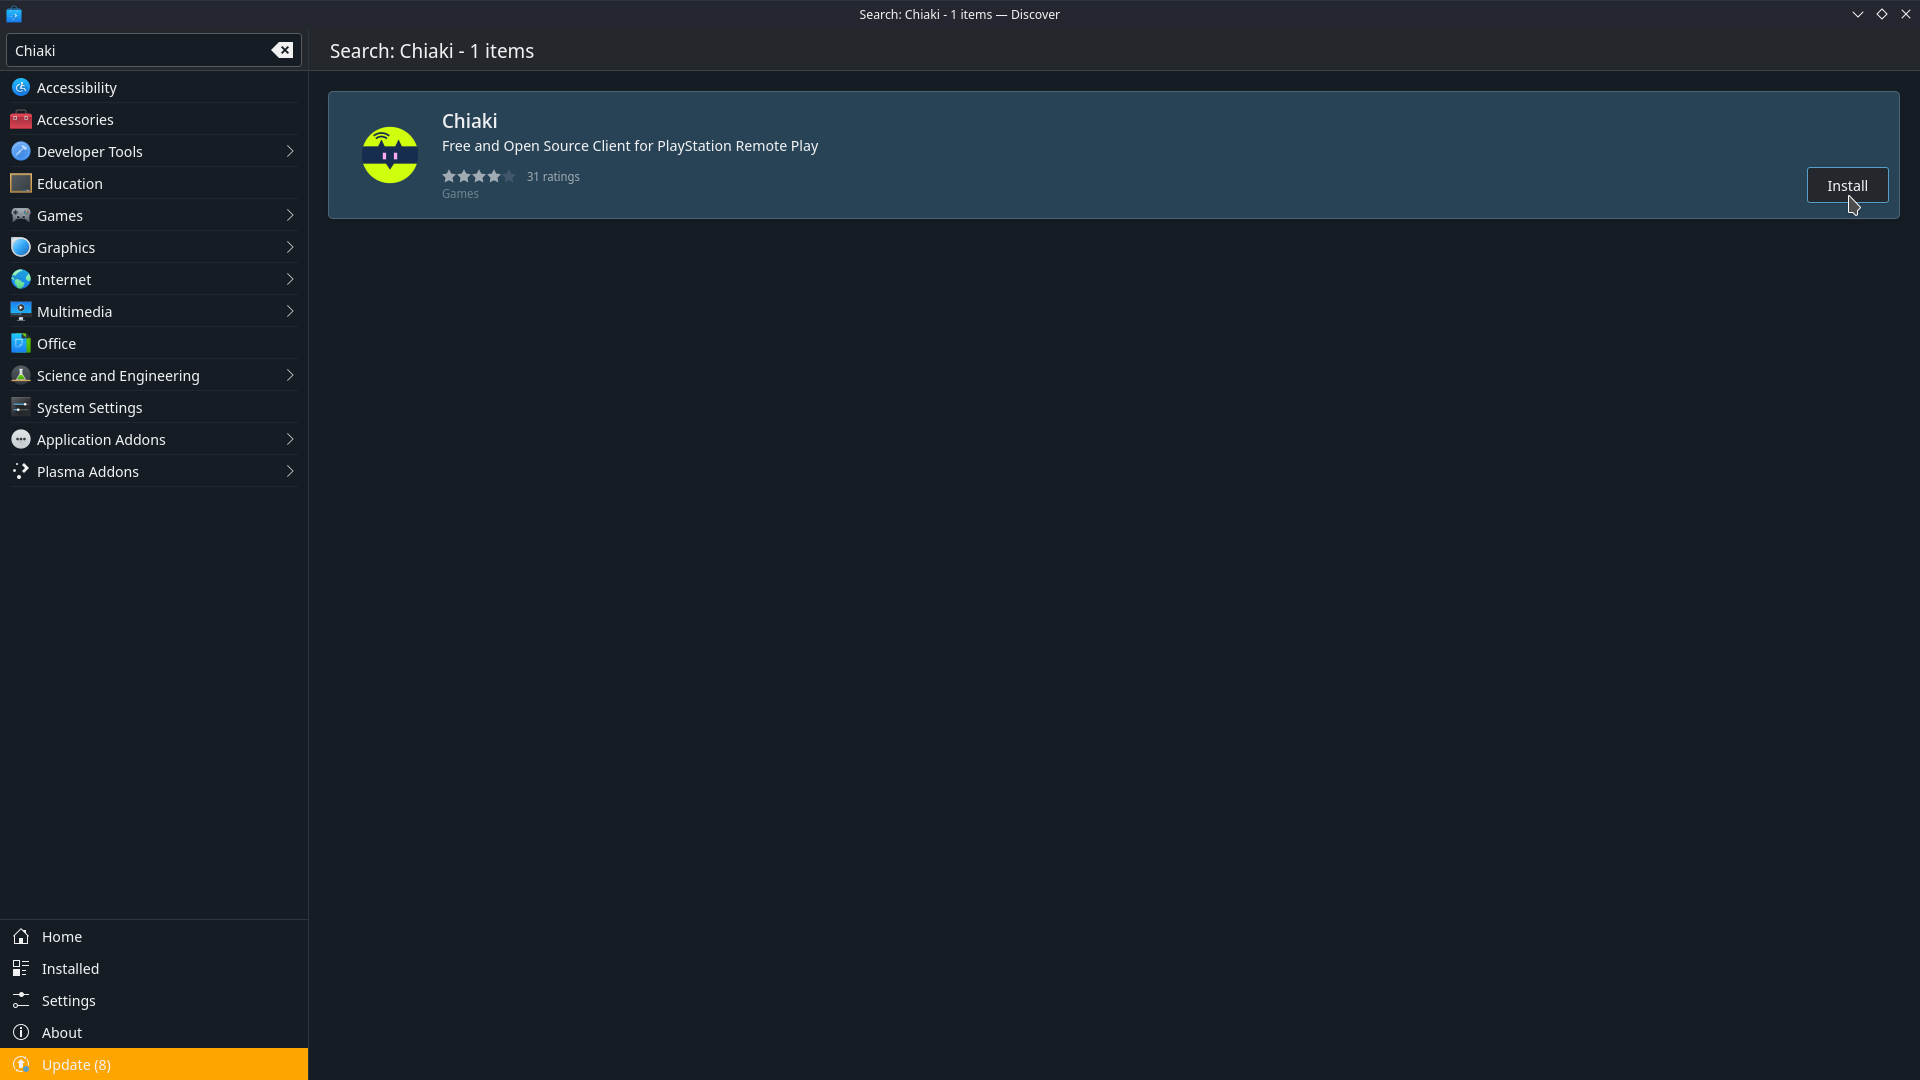Screen dimensions: 1920x1080
Task: Click the Education category icon
Action: [20, 183]
